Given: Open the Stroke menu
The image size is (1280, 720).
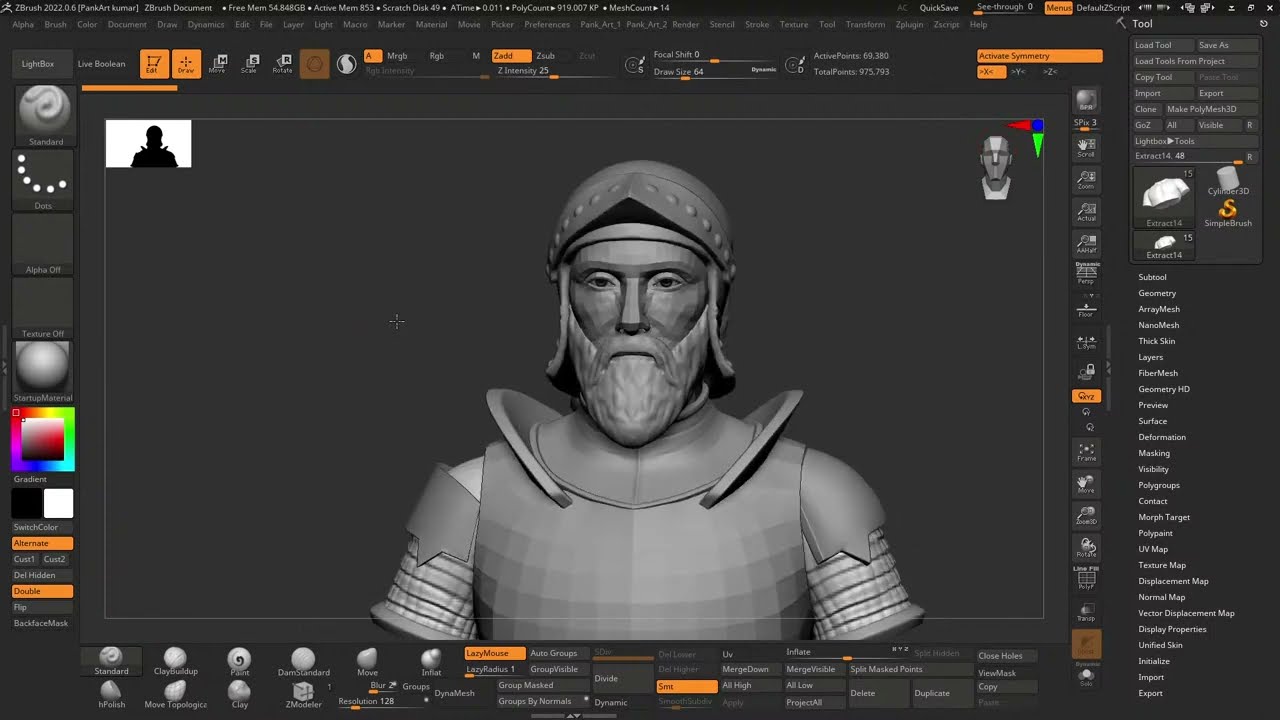Looking at the screenshot, I should click(757, 24).
